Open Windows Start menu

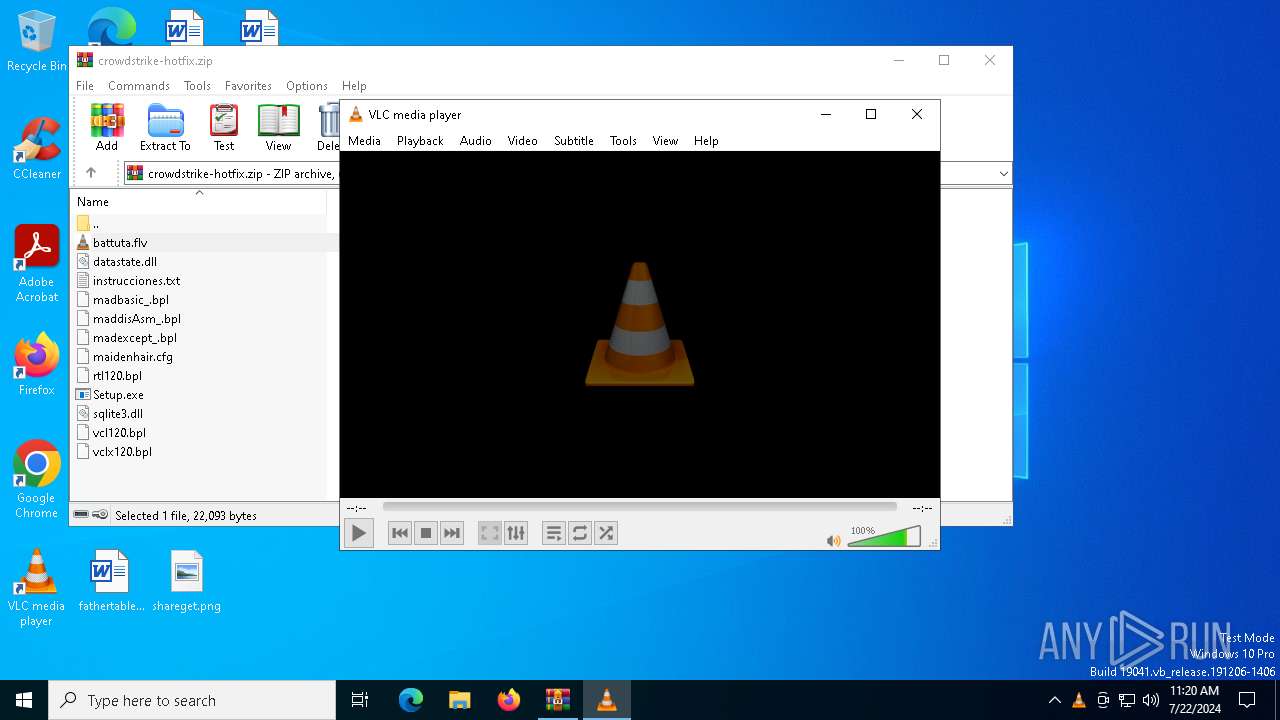click(x=24, y=700)
